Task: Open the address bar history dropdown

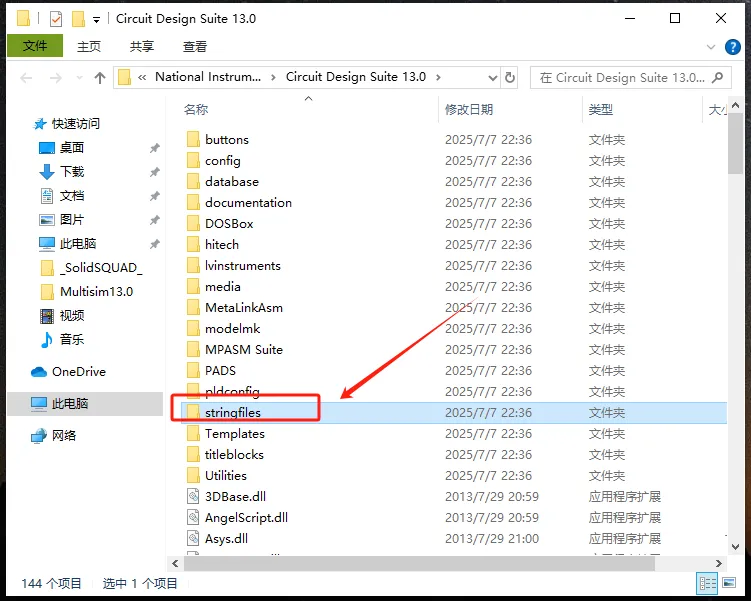Action: 492,78
